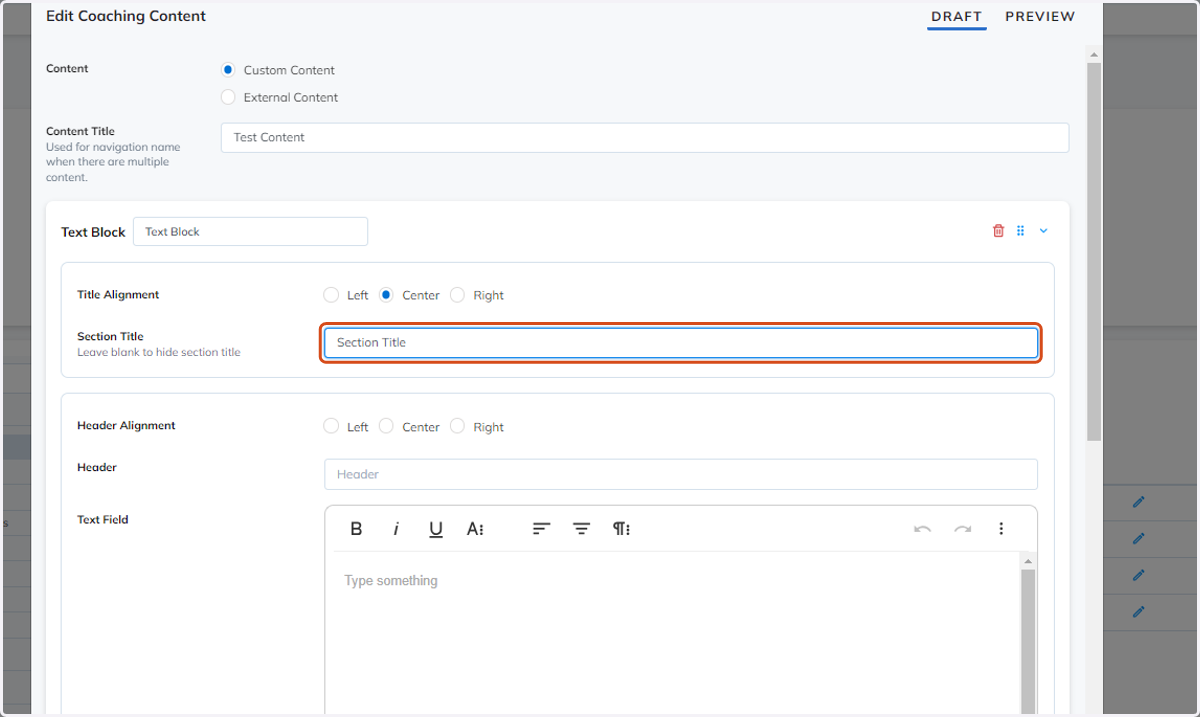Click the align left icon
This screenshot has height=717, width=1200.
541,529
